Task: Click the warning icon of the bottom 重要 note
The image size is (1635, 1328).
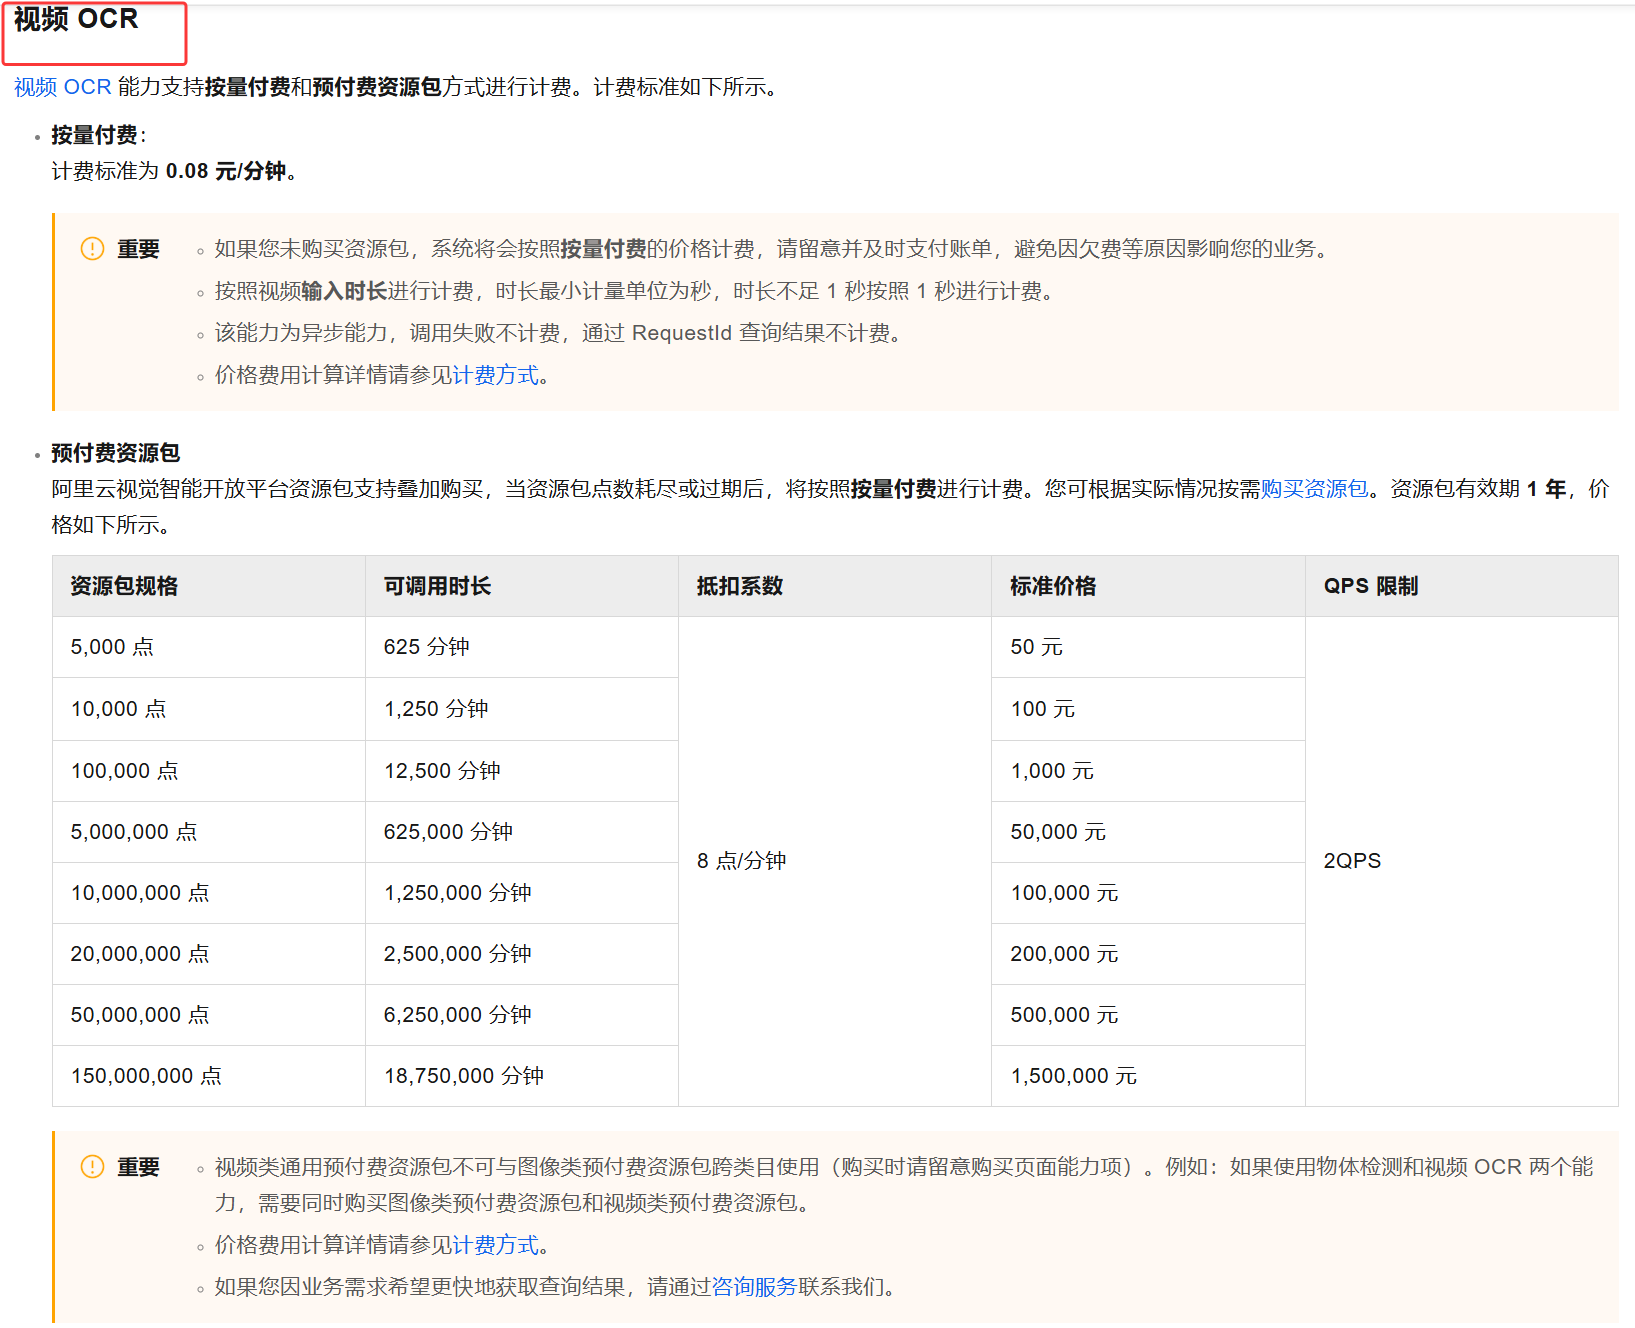Action: (x=92, y=1167)
